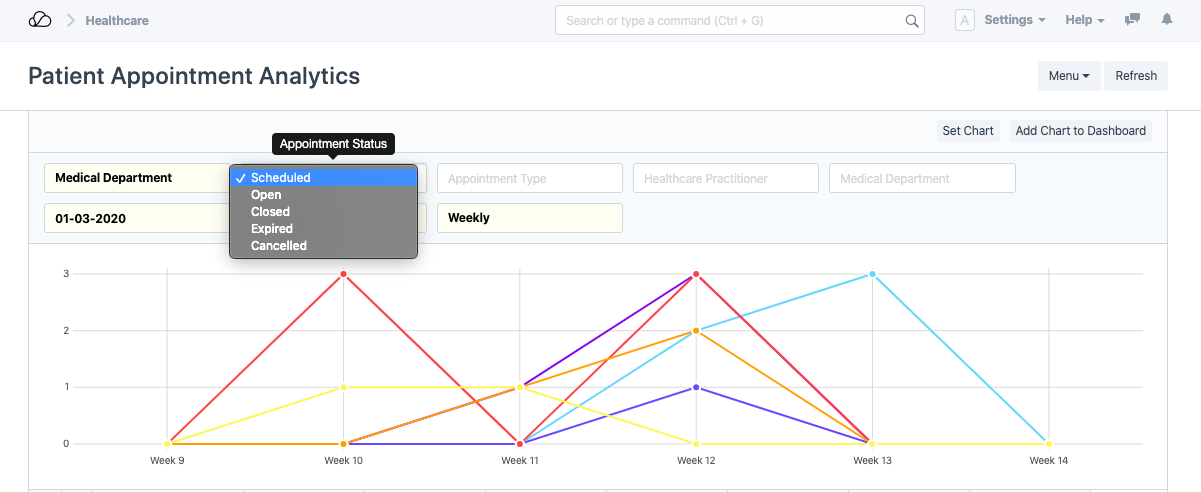Image resolution: width=1201 pixels, height=492 pixels.
Task: Expand the Settings dropdown
Action: [x=1014, y=20]
